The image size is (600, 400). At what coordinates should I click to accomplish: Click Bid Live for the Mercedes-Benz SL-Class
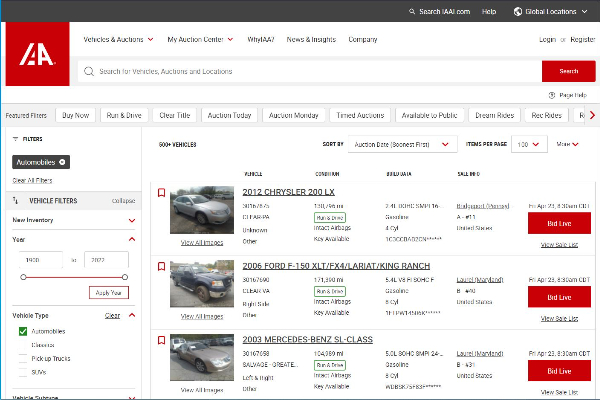(x=559, y=371)
